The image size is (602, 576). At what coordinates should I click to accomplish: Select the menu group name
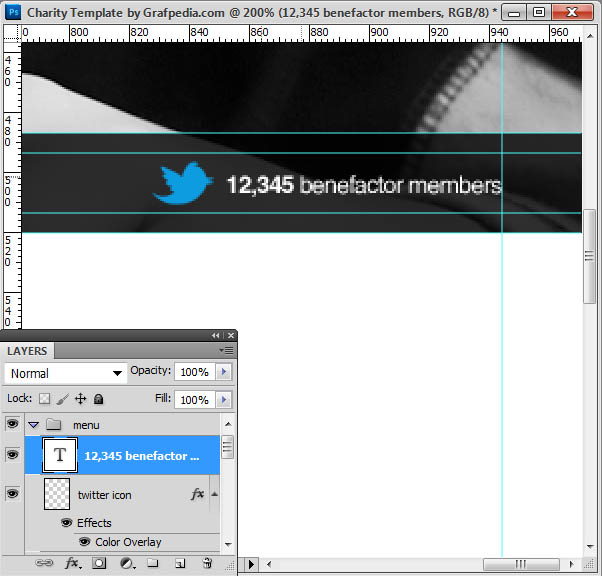[86, 425]
